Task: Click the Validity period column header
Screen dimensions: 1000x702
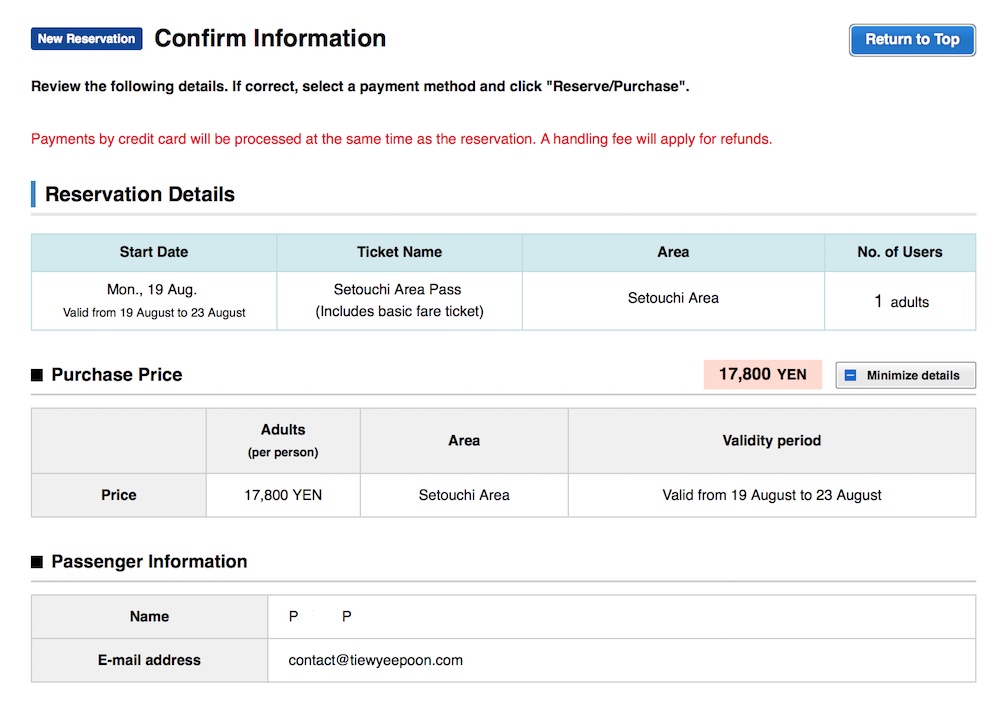Action: 771,440
